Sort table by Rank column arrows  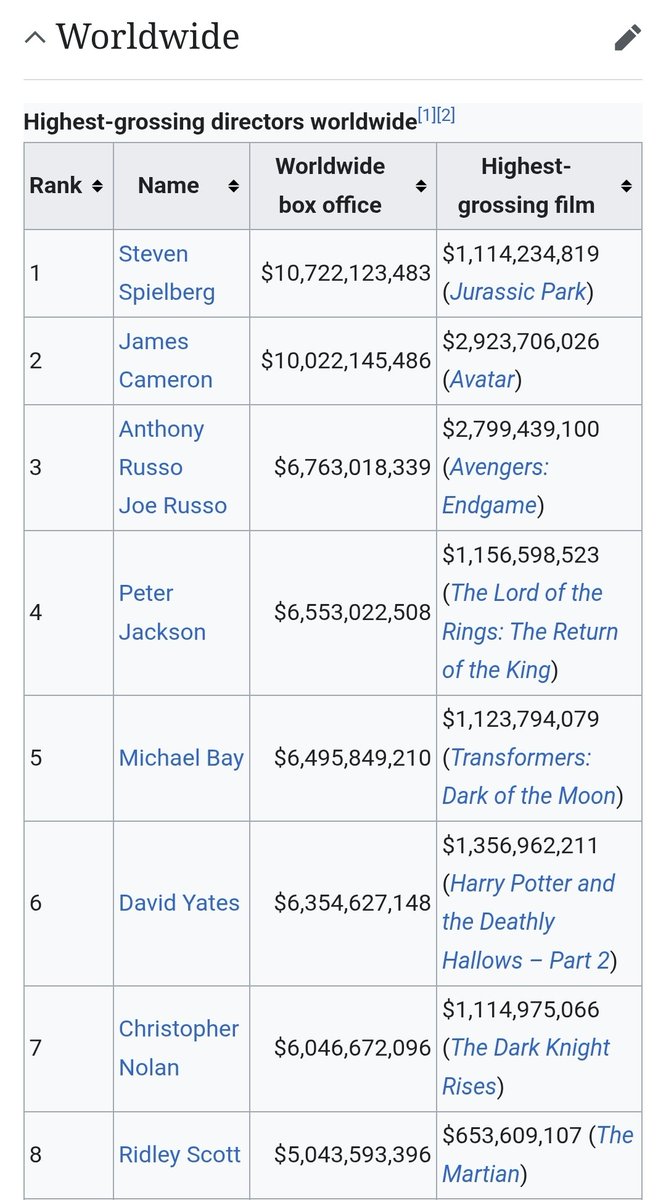[97, 186]
